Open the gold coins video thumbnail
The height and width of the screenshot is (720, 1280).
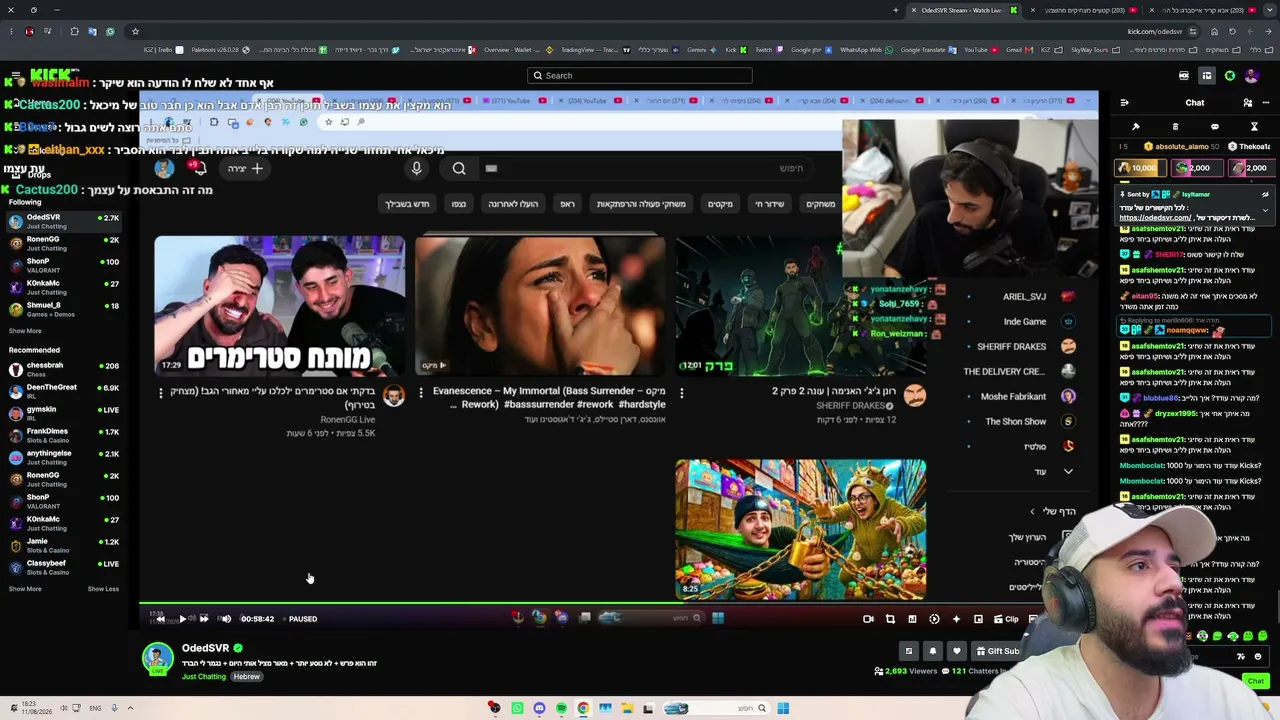coord(801,530)
